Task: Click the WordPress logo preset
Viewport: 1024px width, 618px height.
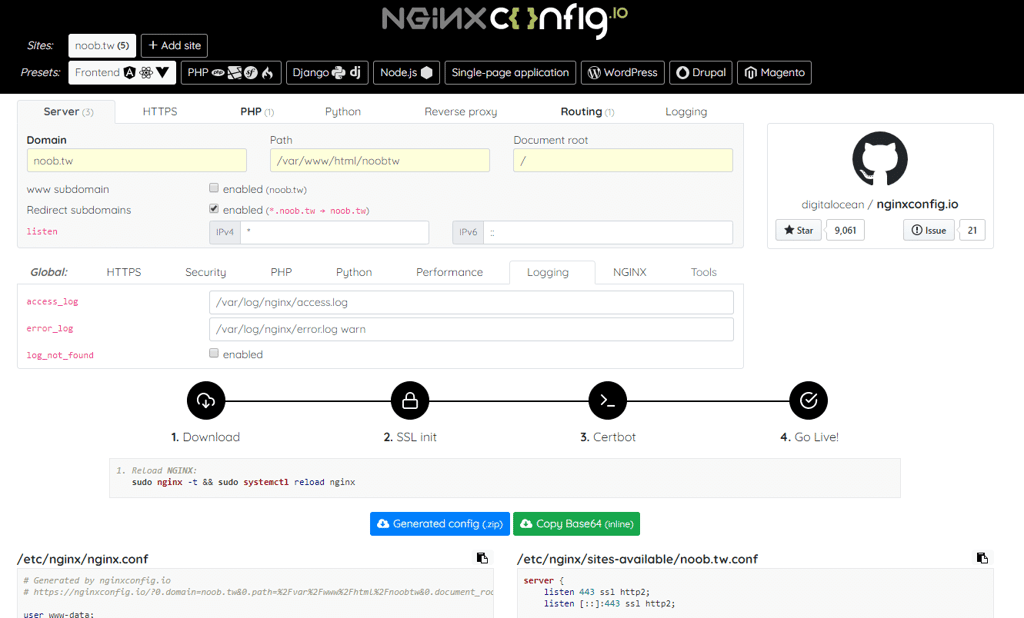Action: (x=596, y=72)
